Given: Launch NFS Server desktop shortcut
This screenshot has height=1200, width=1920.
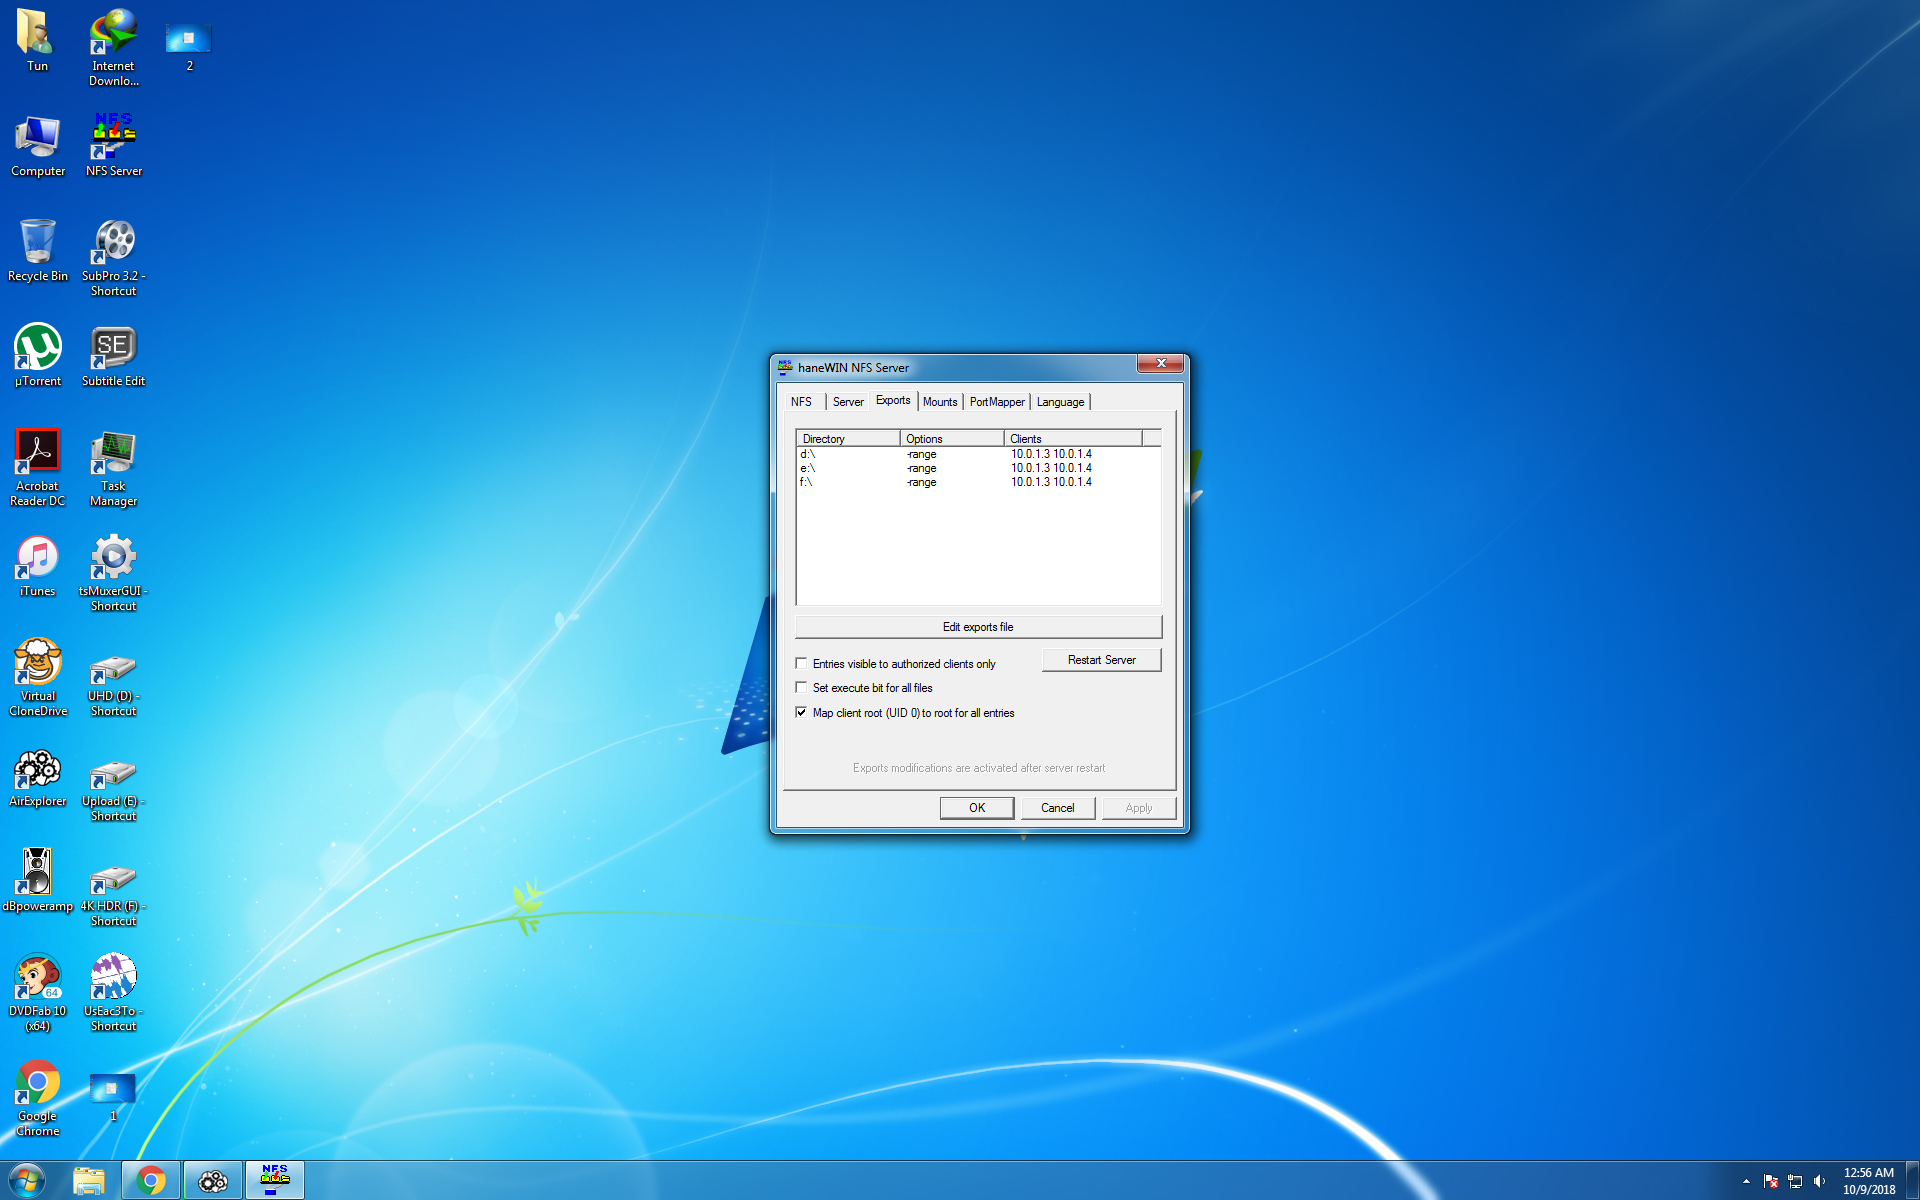Looking at the screenshot, I should 113,146.
